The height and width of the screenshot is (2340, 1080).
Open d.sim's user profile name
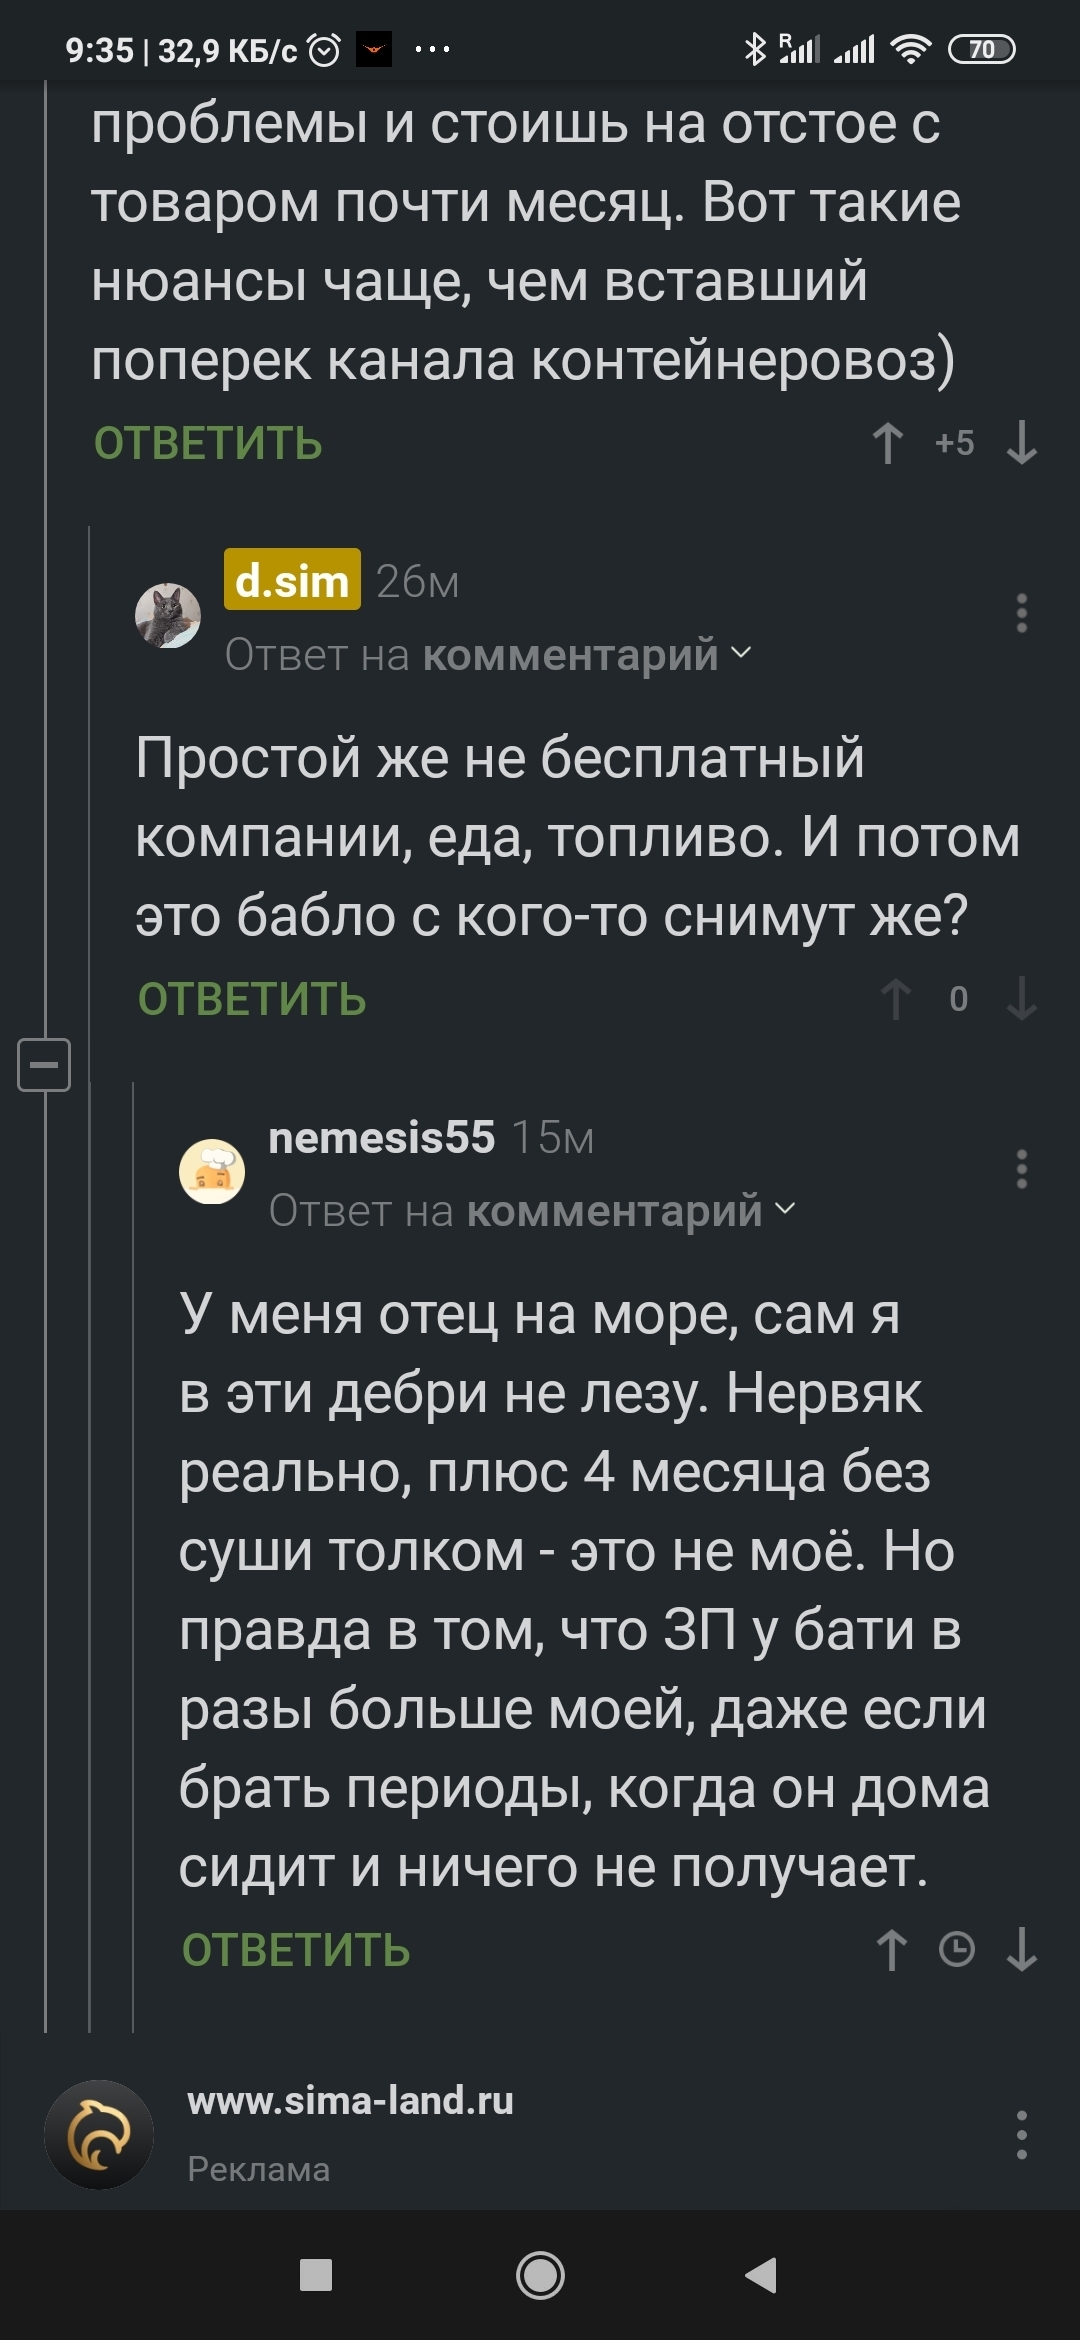pos(292,580)
